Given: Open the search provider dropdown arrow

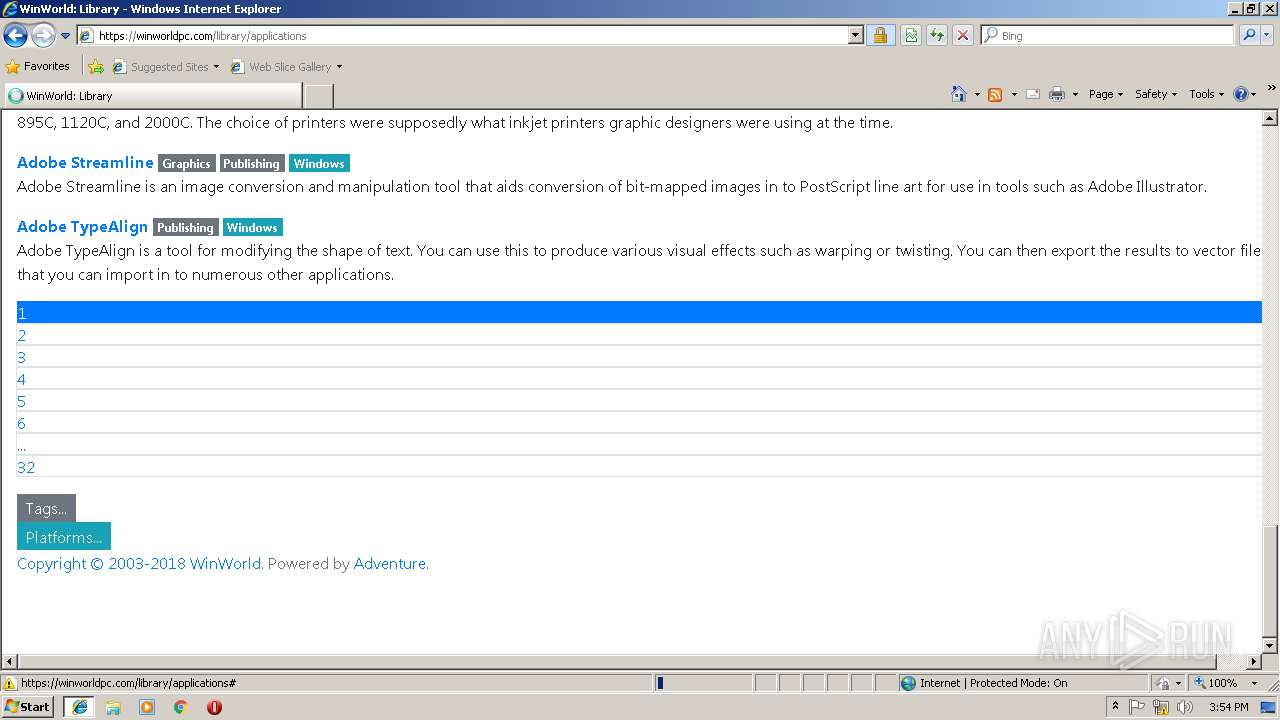Looking at the screenshot, I should 1268,35.
